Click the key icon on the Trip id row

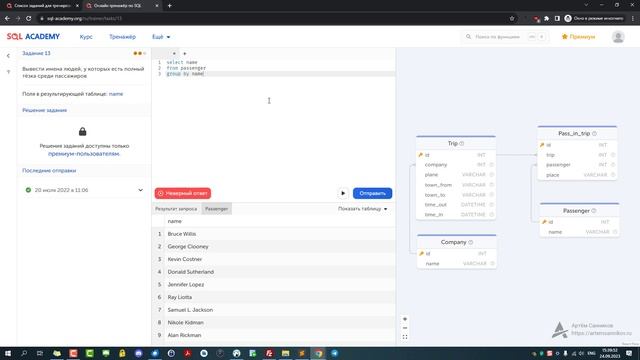(x=421, y=155)
